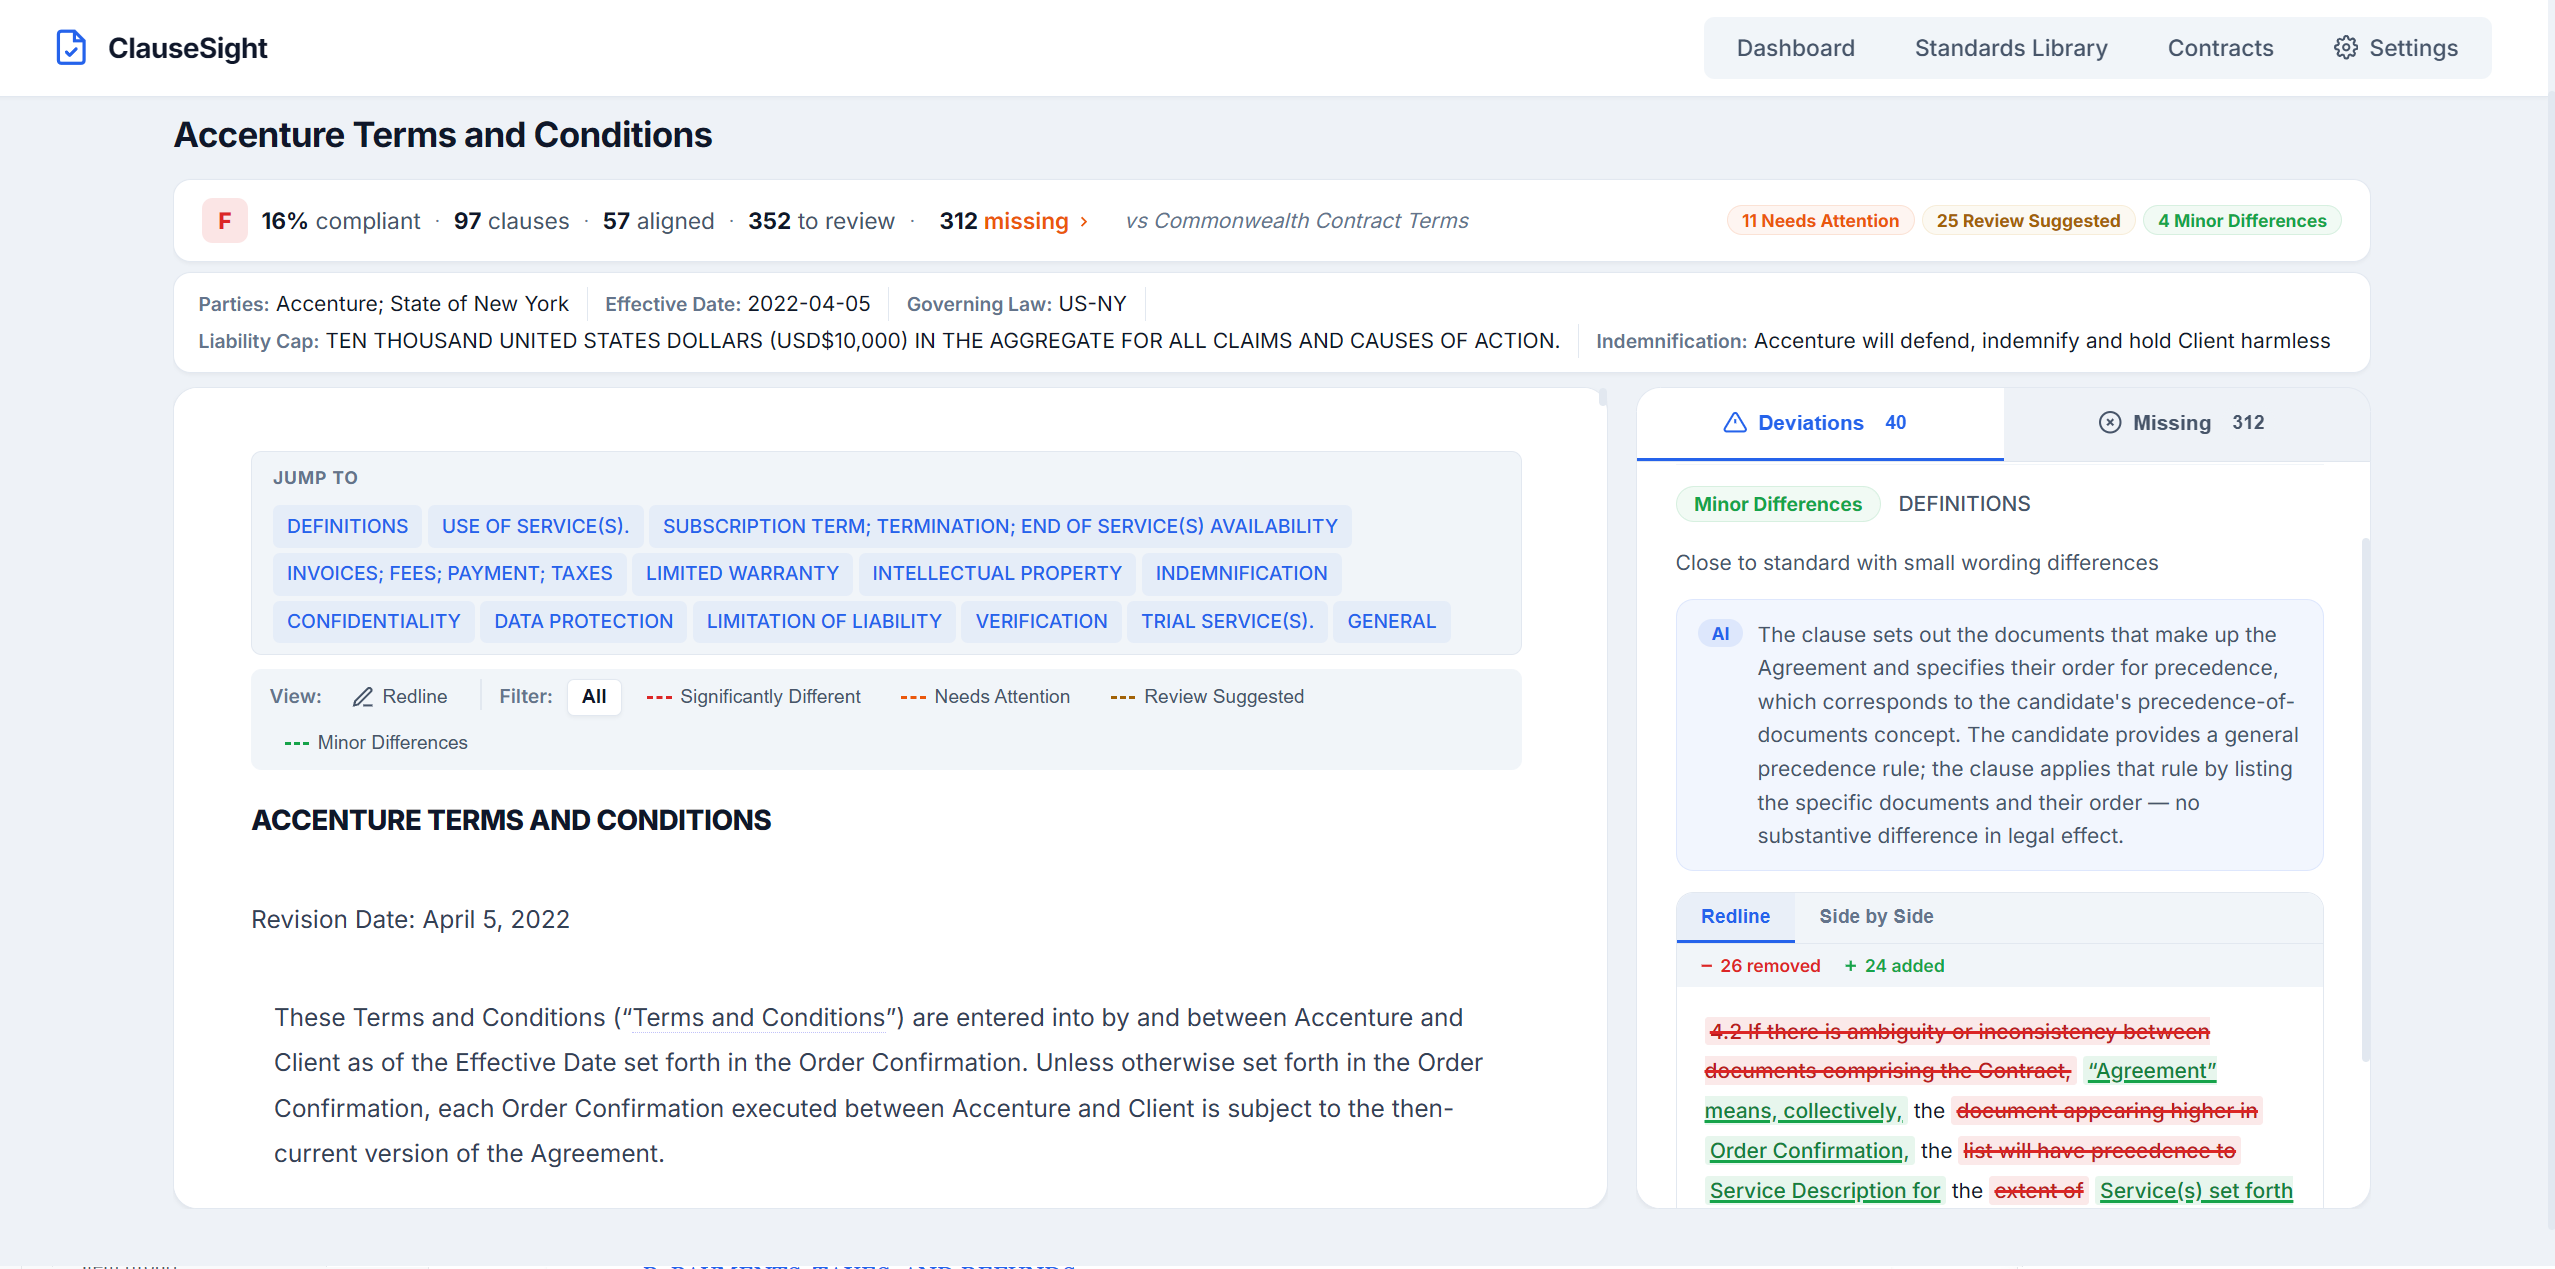Click the '24 added' count
Image resolution: width=2555 pixels, height=1269 pixels.
[1894, 966]
